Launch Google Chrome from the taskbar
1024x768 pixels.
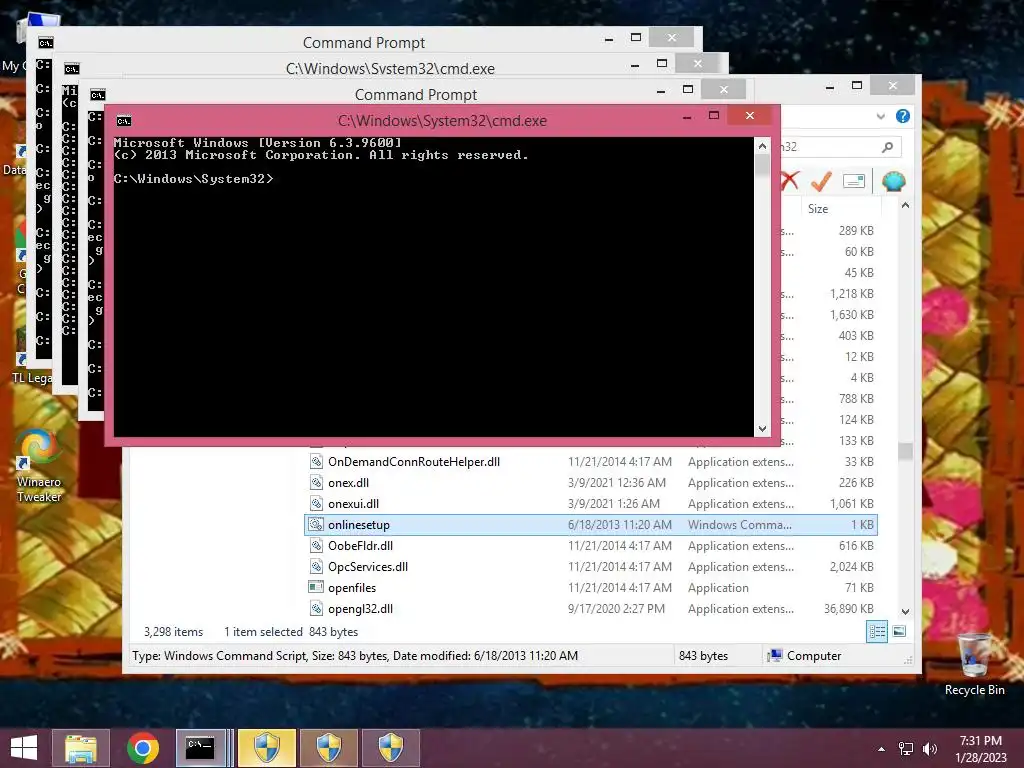click(x=143, y=748)
